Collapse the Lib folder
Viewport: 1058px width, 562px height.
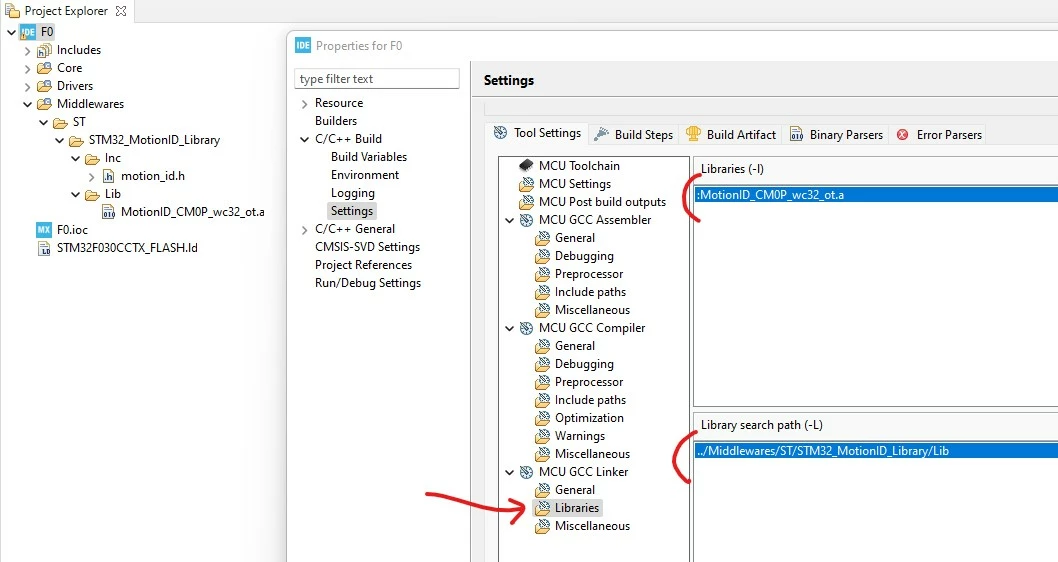coord(76,194)
